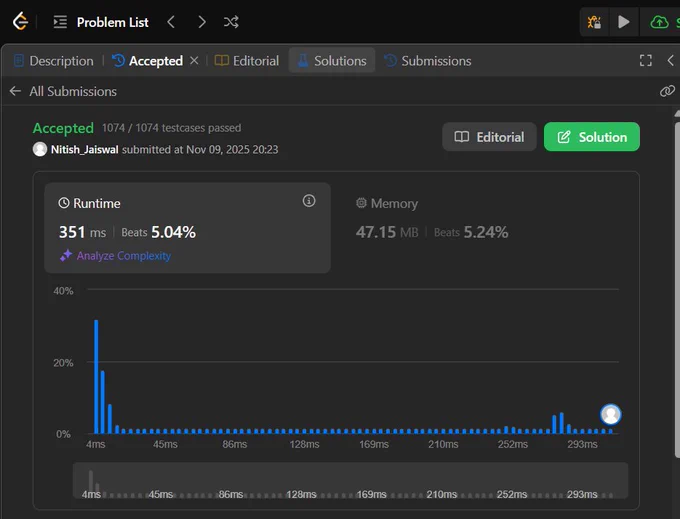
Task: Copy submission link icon
Action: pos(667,91)
